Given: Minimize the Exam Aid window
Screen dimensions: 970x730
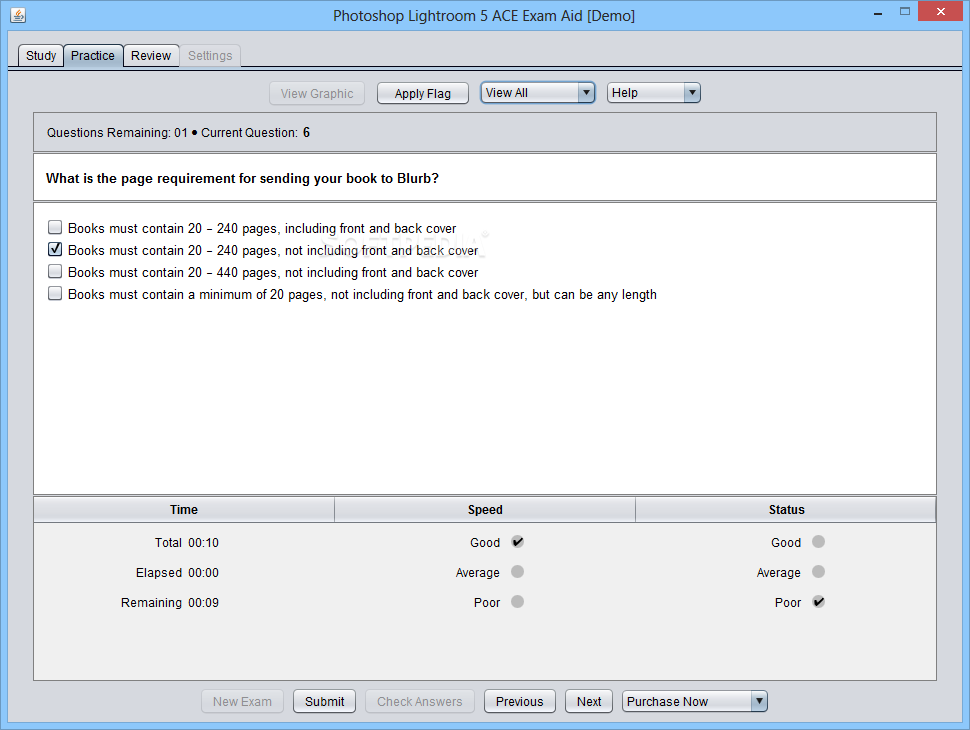Looking at the screenshot, I should 878,12.
